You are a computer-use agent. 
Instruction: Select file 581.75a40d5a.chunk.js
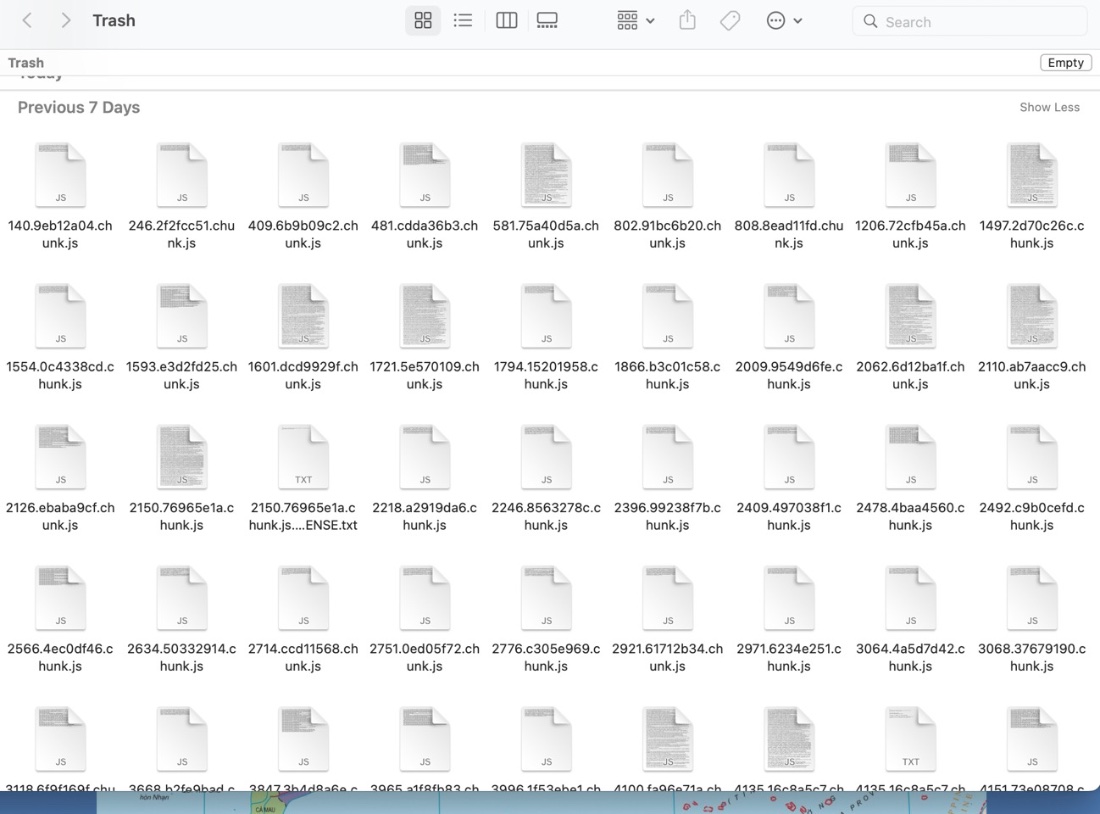coord(546,176)
